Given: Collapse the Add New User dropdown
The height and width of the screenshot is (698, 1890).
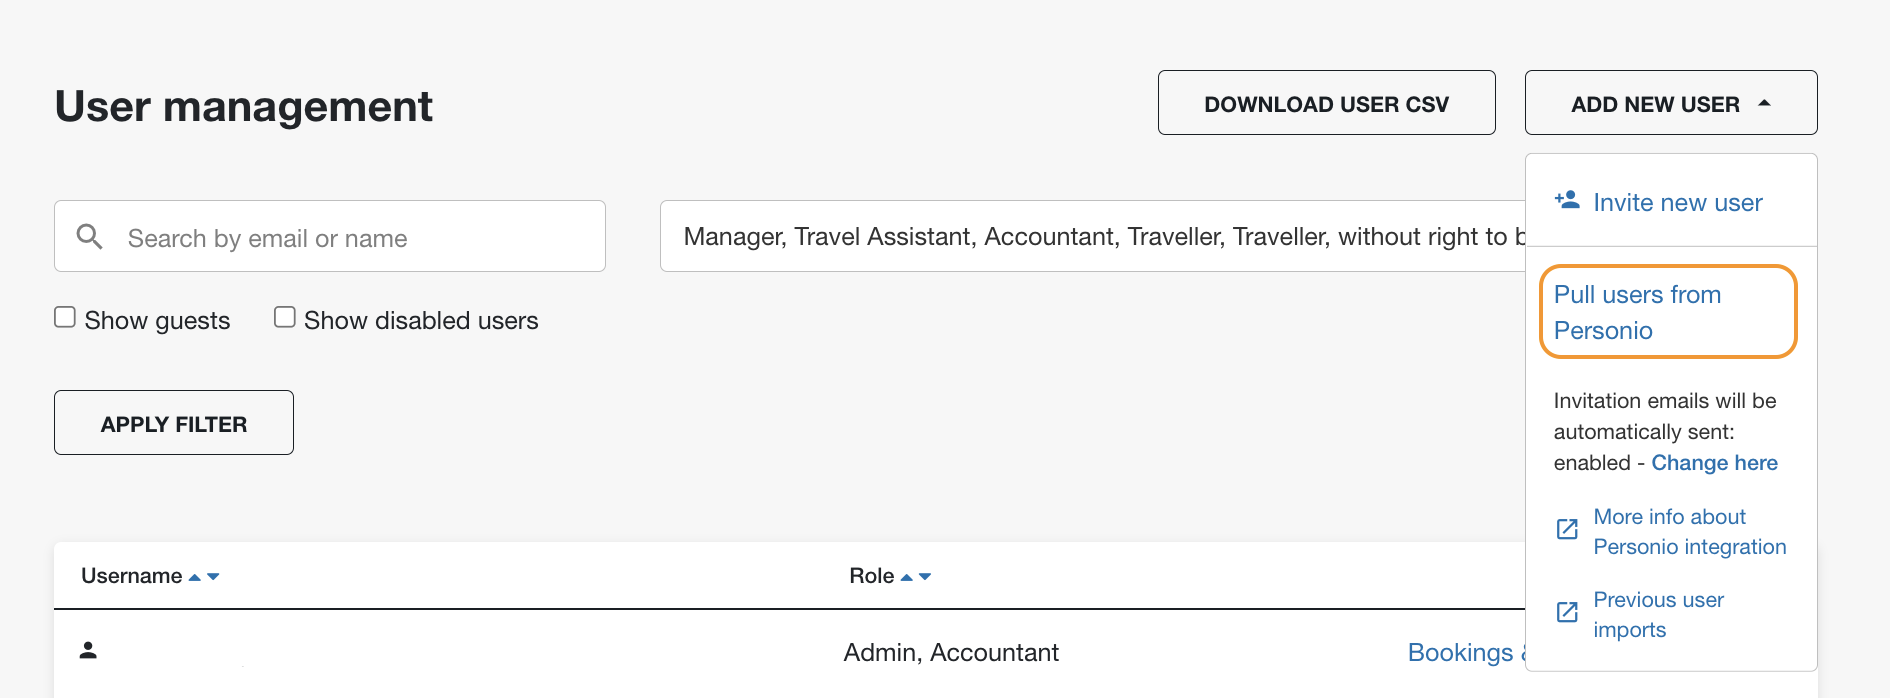Looking at the screenshot, I should pyautogui.click(x=1671, y=103).
